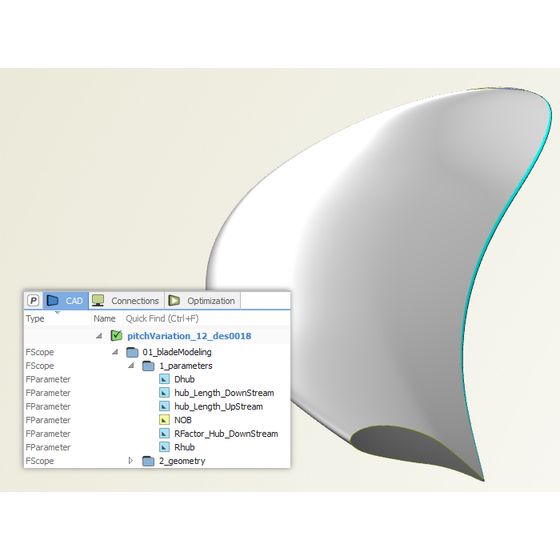This screenshot has width=560, height=560.
Task: Click FScope type beside 01_bladeModeling
Action: click(x=40, y=352)
